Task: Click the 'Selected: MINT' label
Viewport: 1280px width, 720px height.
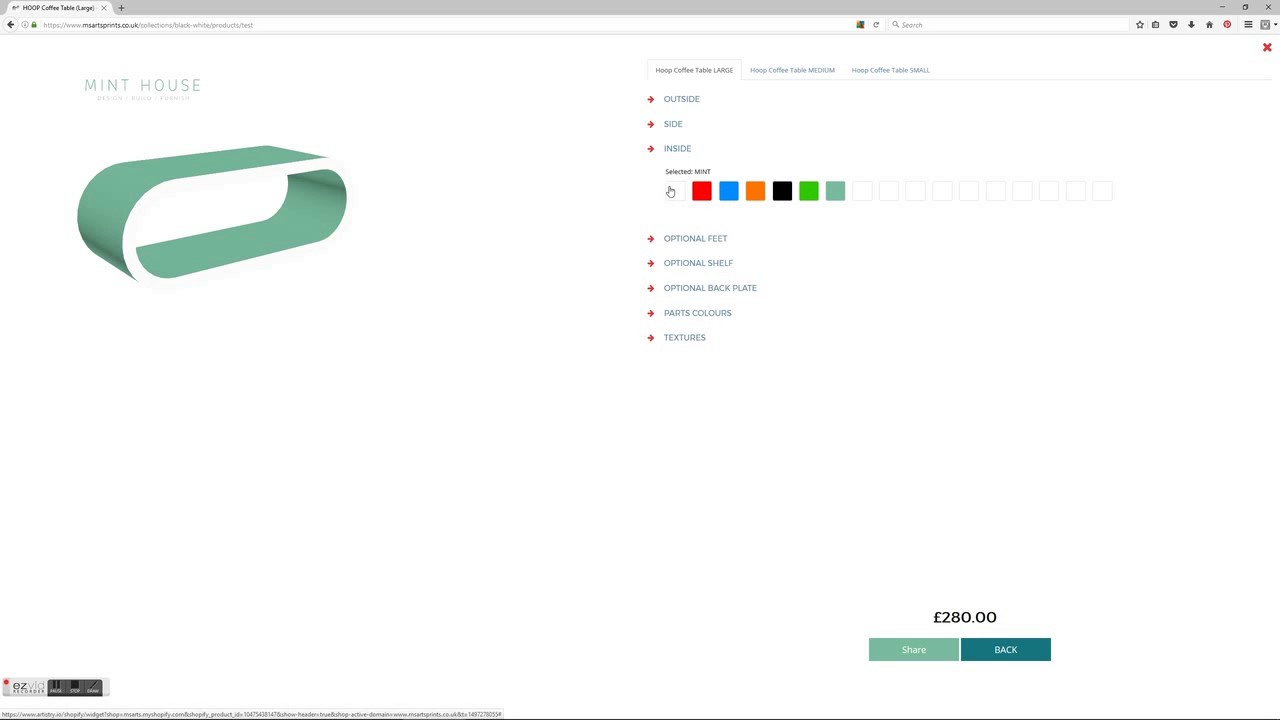Action: pyautogui.click(x=688, y=172)
